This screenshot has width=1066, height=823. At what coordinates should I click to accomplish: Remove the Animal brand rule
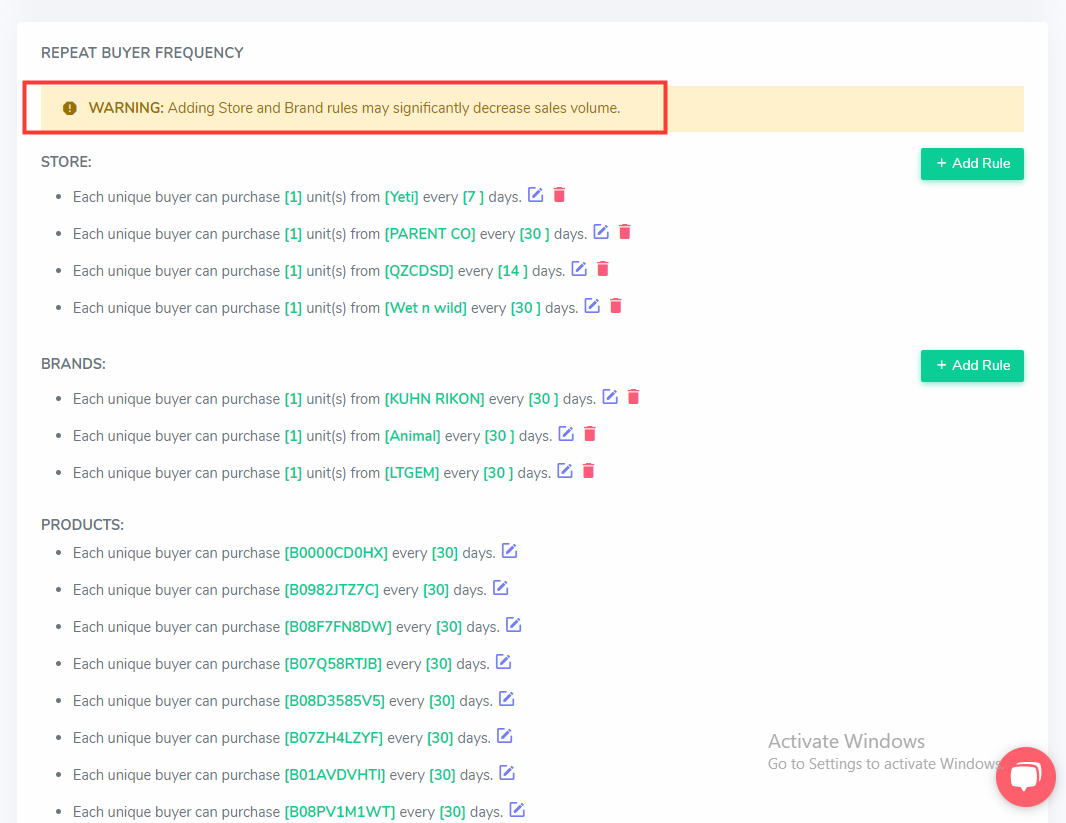[590, 434]
